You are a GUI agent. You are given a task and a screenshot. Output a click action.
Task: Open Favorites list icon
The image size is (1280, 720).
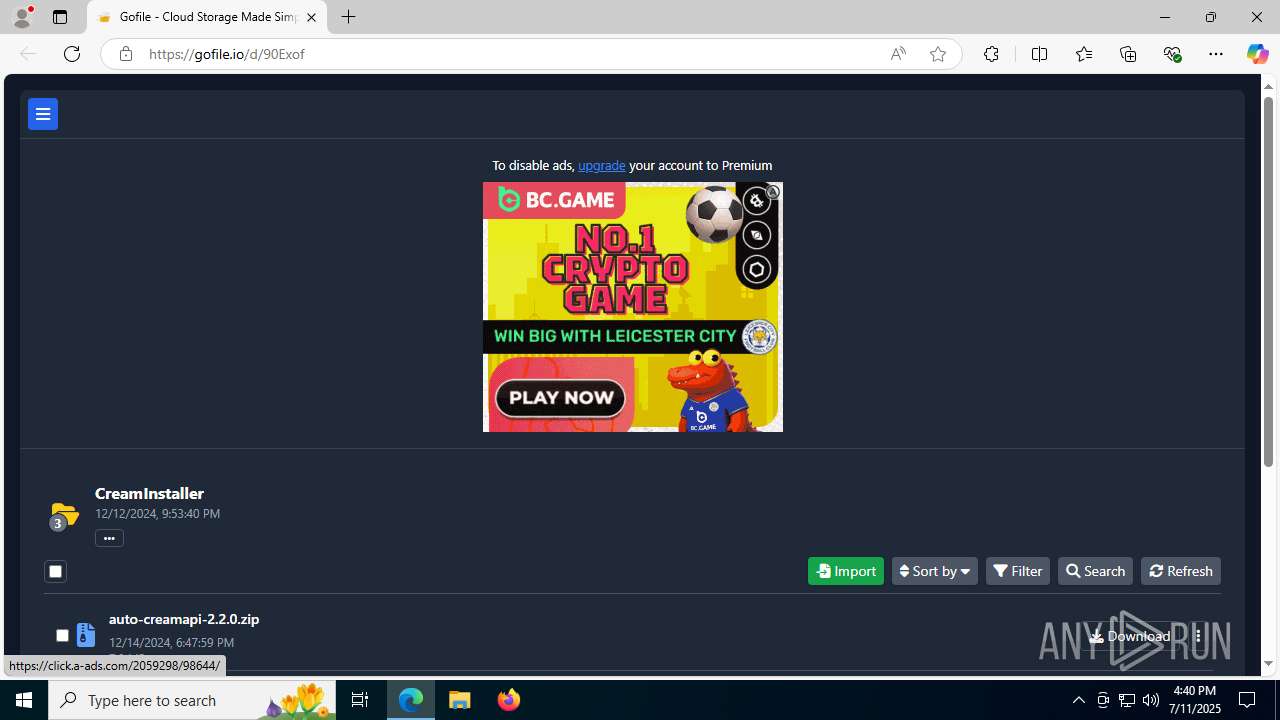point(1083,54)
